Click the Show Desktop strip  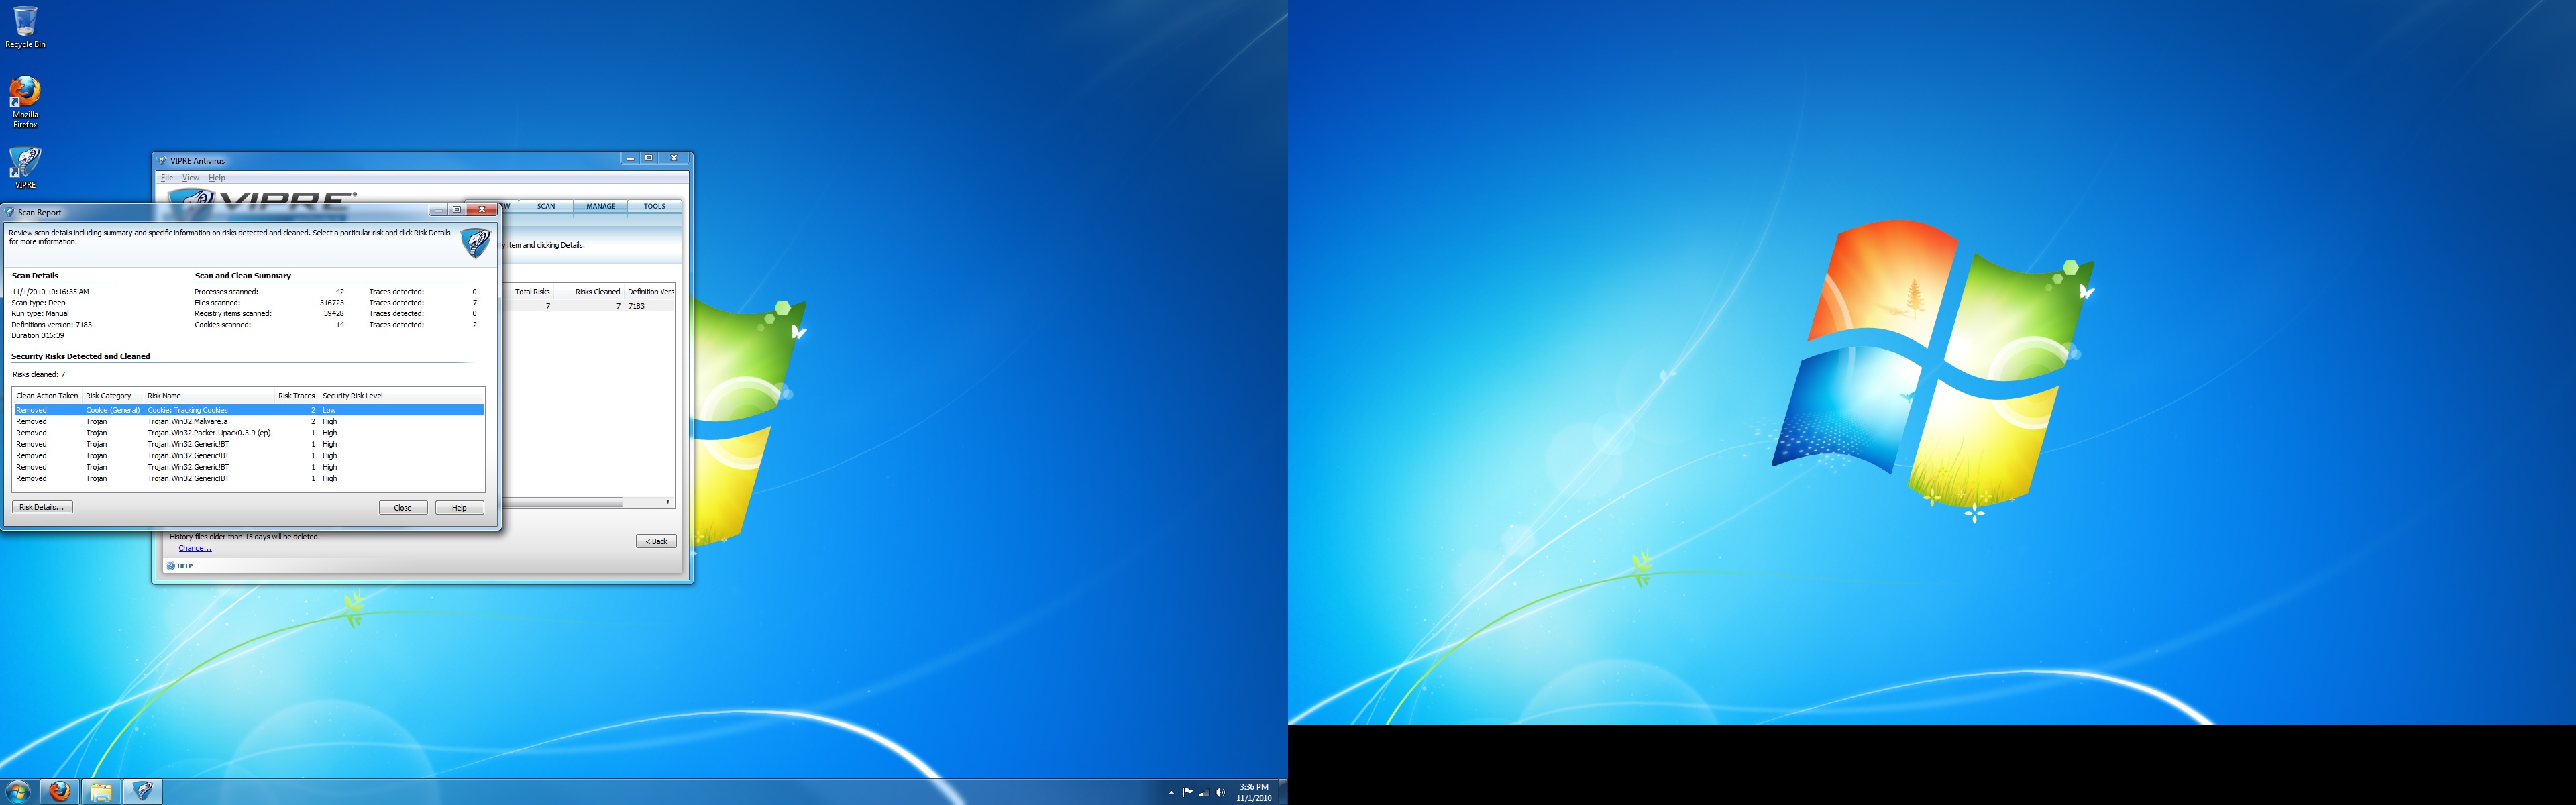pyautogui.click(x=1282, y=791)
